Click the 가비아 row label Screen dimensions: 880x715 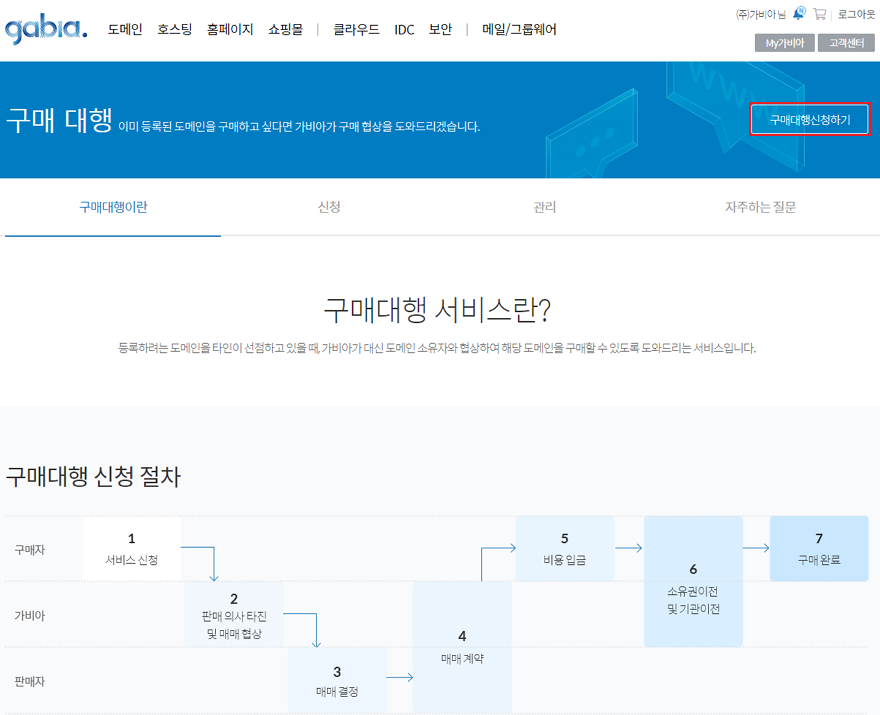[x=30, y=616]
